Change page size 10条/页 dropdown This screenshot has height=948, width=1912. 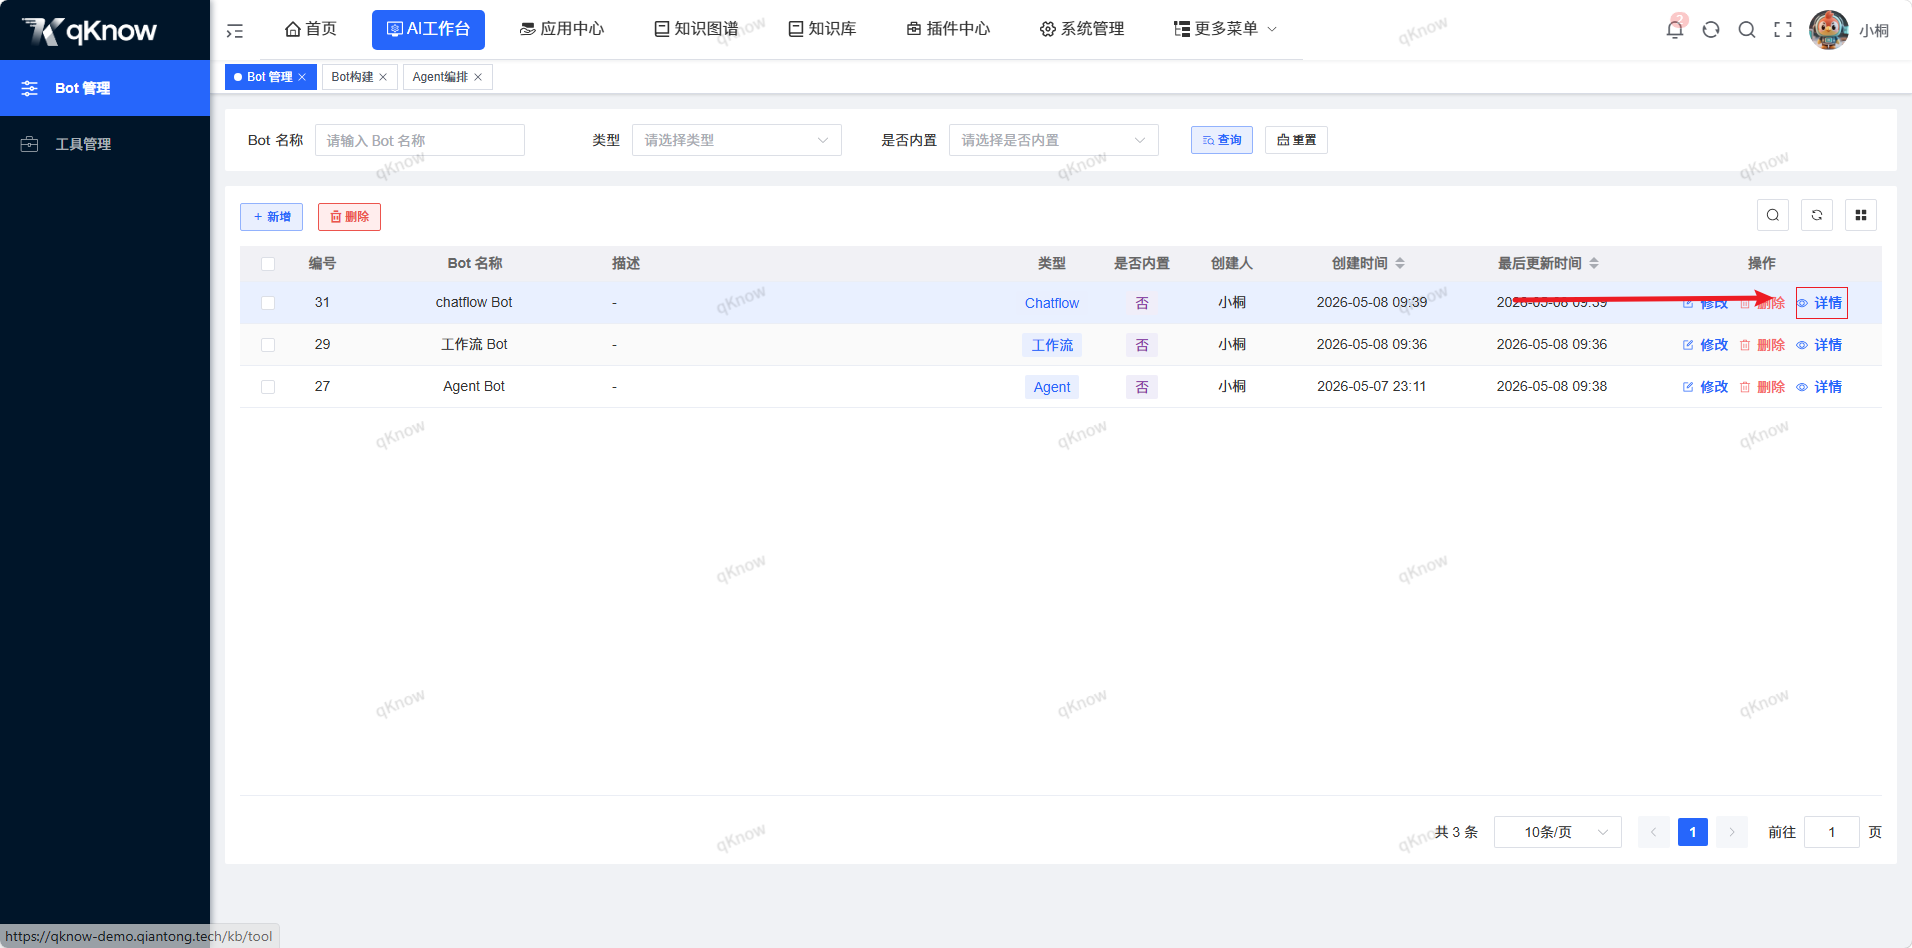(x=1558, y=832)
